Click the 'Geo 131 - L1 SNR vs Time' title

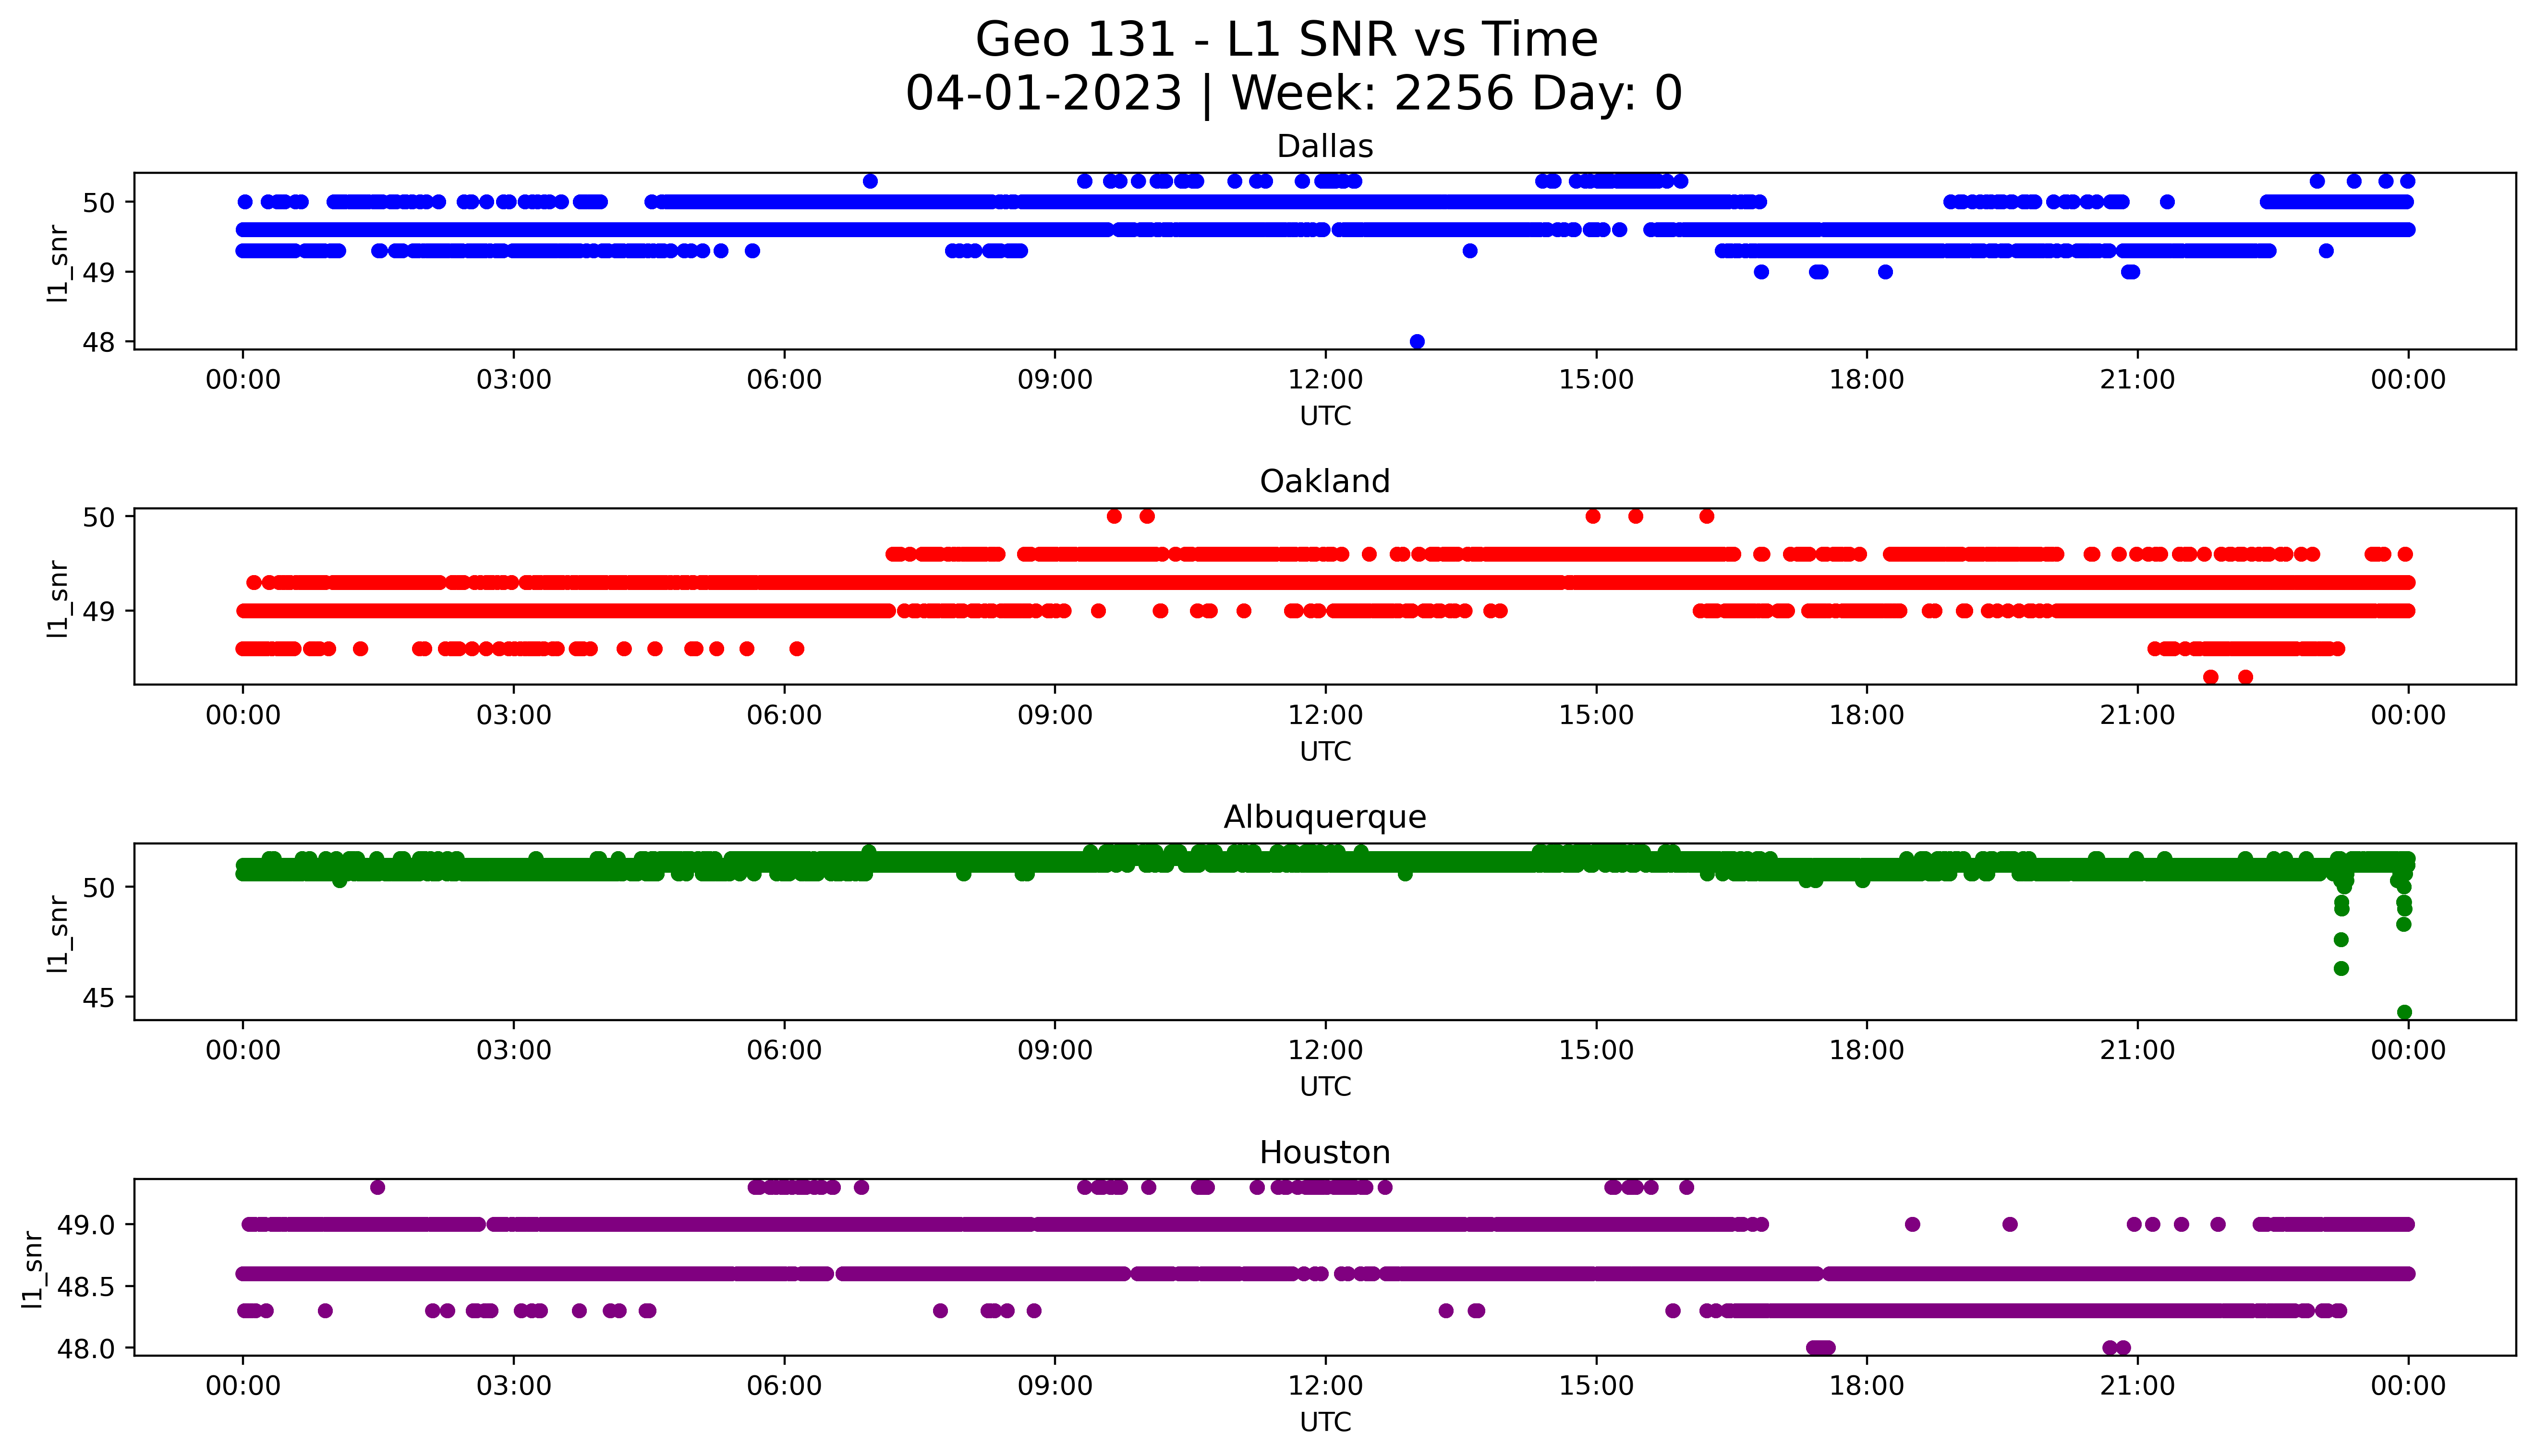click(x=1286, y=41)
